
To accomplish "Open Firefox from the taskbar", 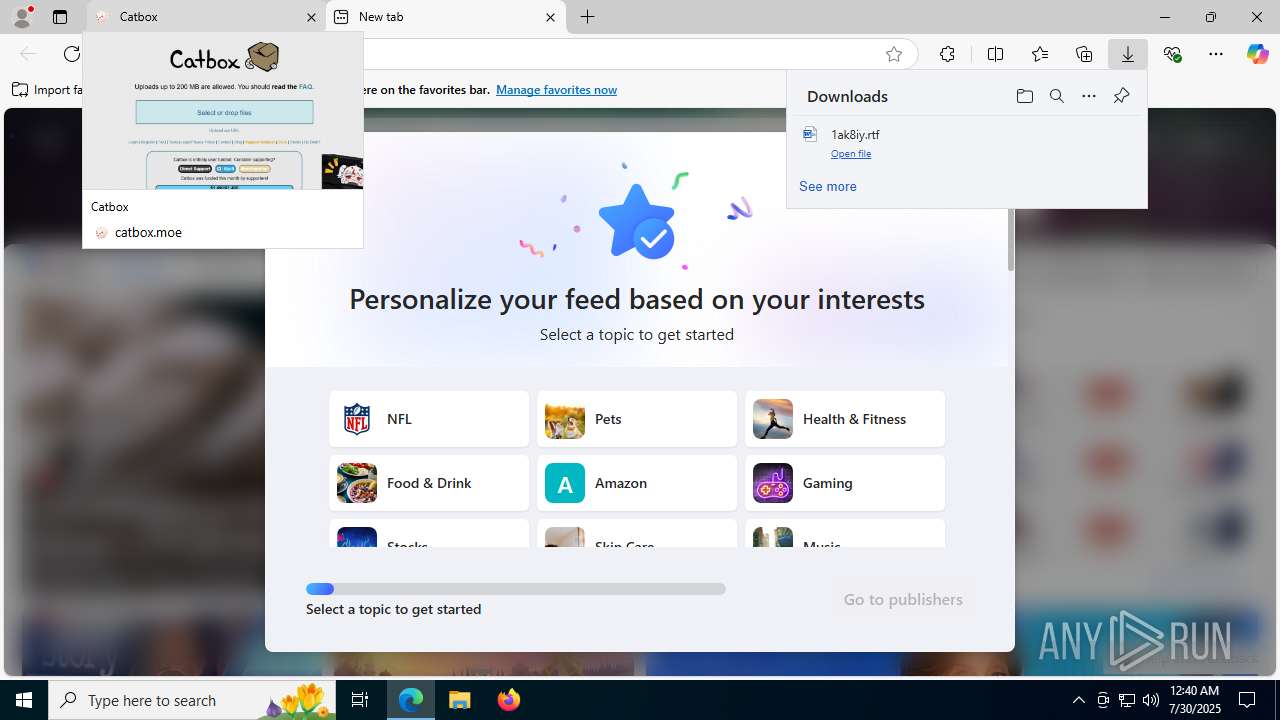I will point(509,700).
